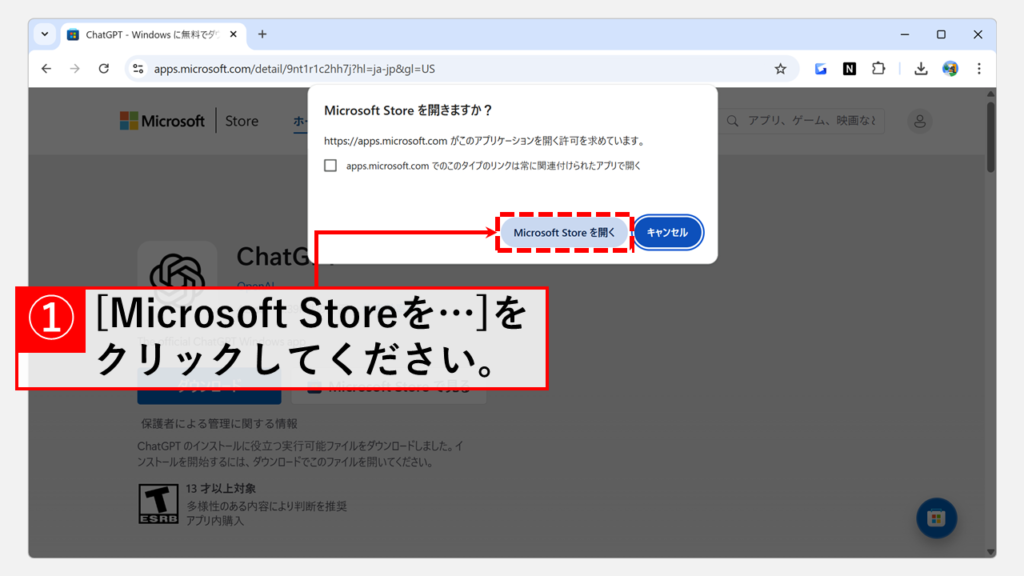Click the floating Microsoft Store badge icon

[936, 519]
